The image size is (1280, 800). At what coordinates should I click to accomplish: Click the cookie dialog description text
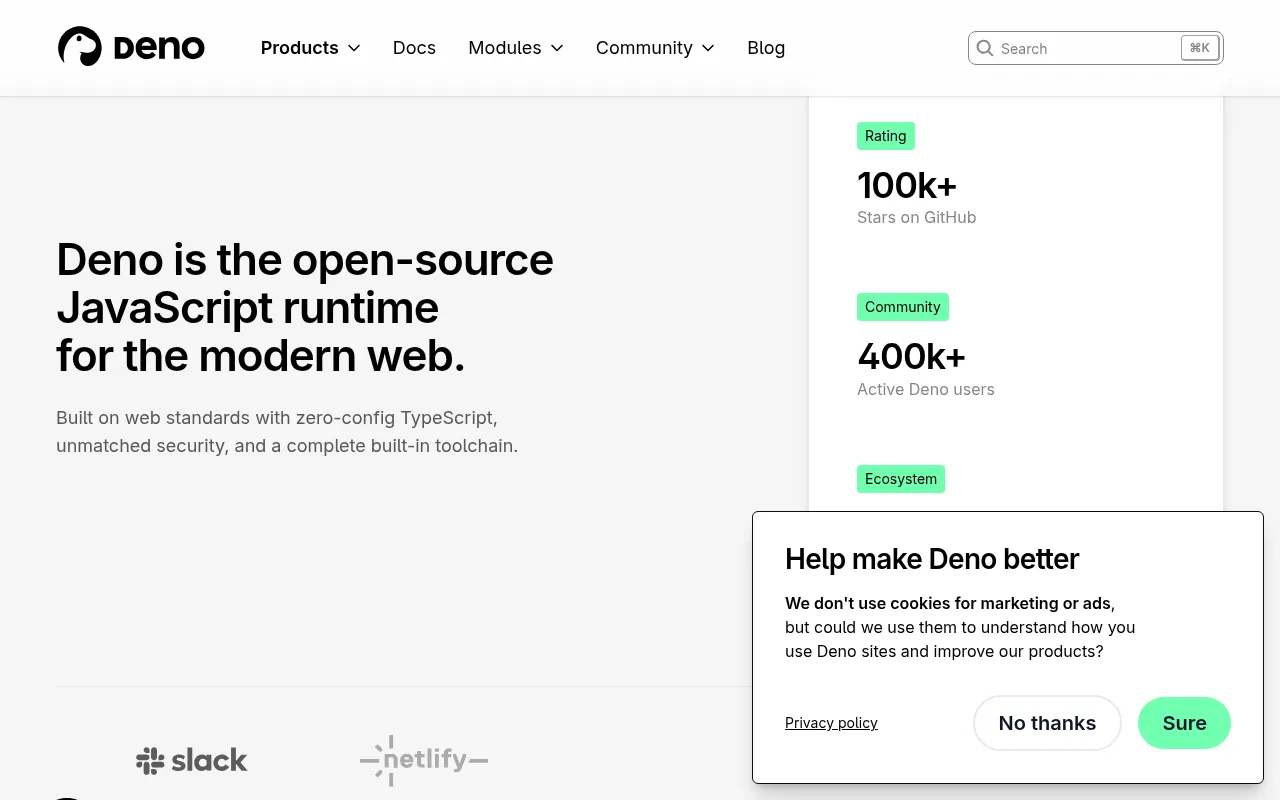[960, 627]
